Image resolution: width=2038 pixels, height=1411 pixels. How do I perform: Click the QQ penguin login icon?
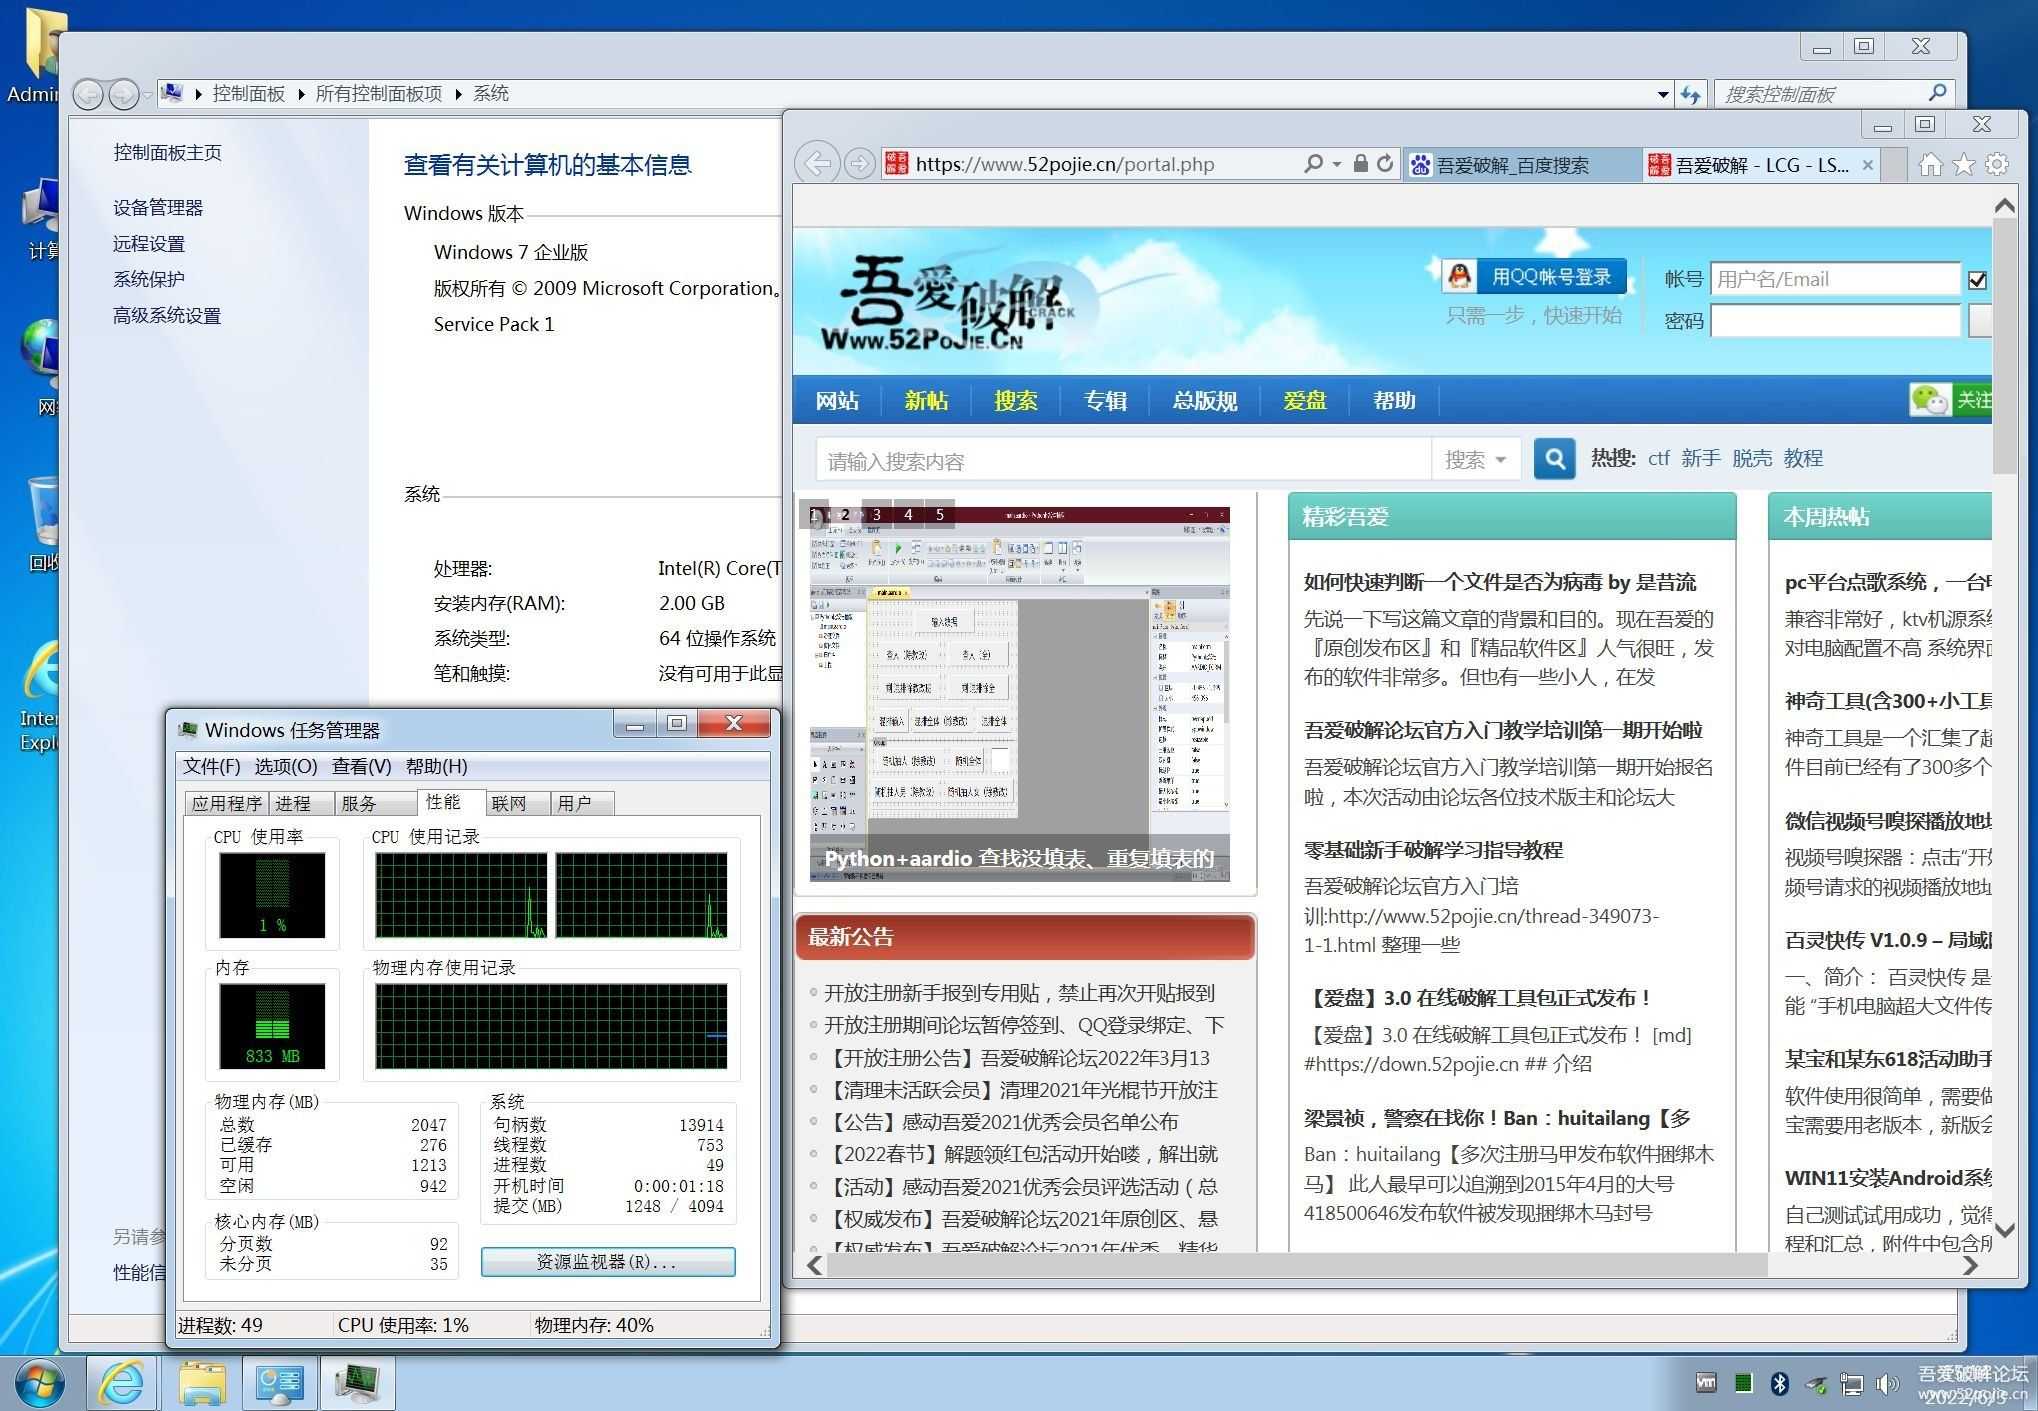(1460, 276)
